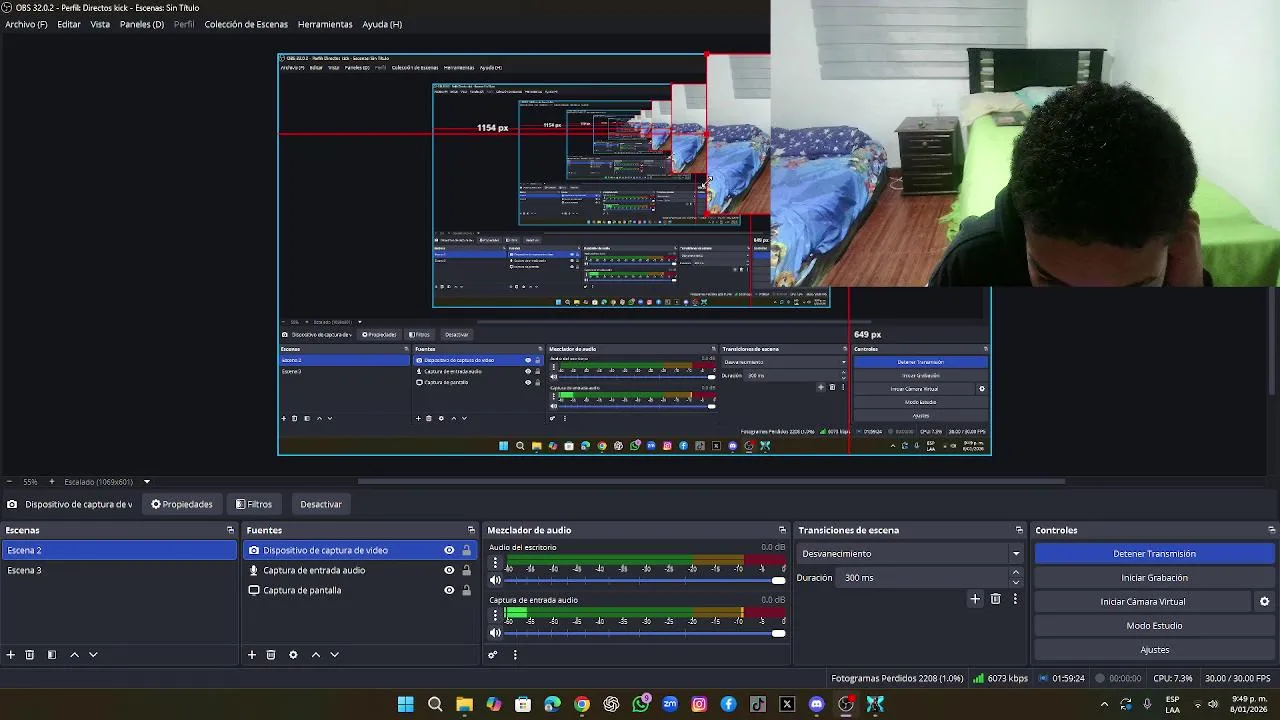The image size is (1280, 720).
Task: Move selected source down in Fuentes
Action: (335, 655)
